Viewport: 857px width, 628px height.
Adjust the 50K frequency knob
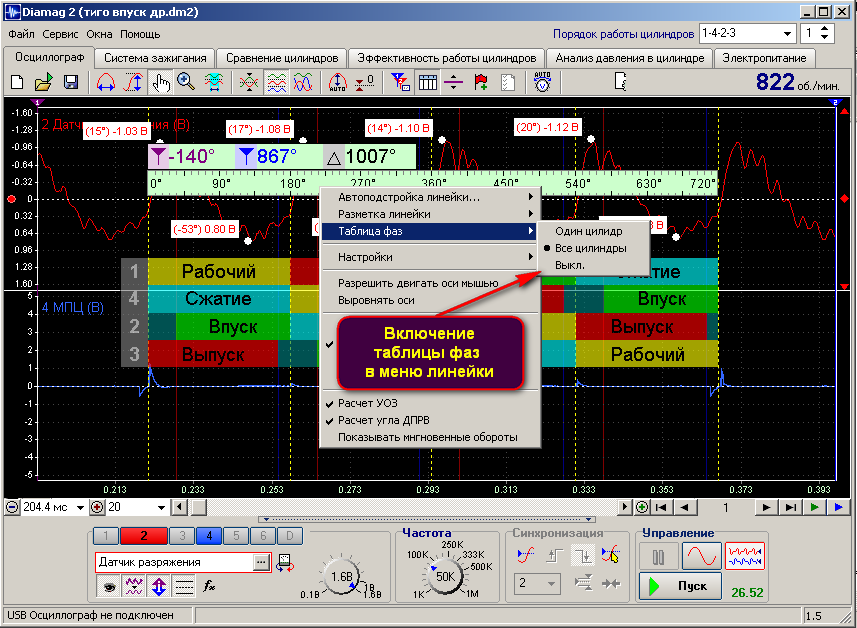pyautogui.click(x=445, y=577)
